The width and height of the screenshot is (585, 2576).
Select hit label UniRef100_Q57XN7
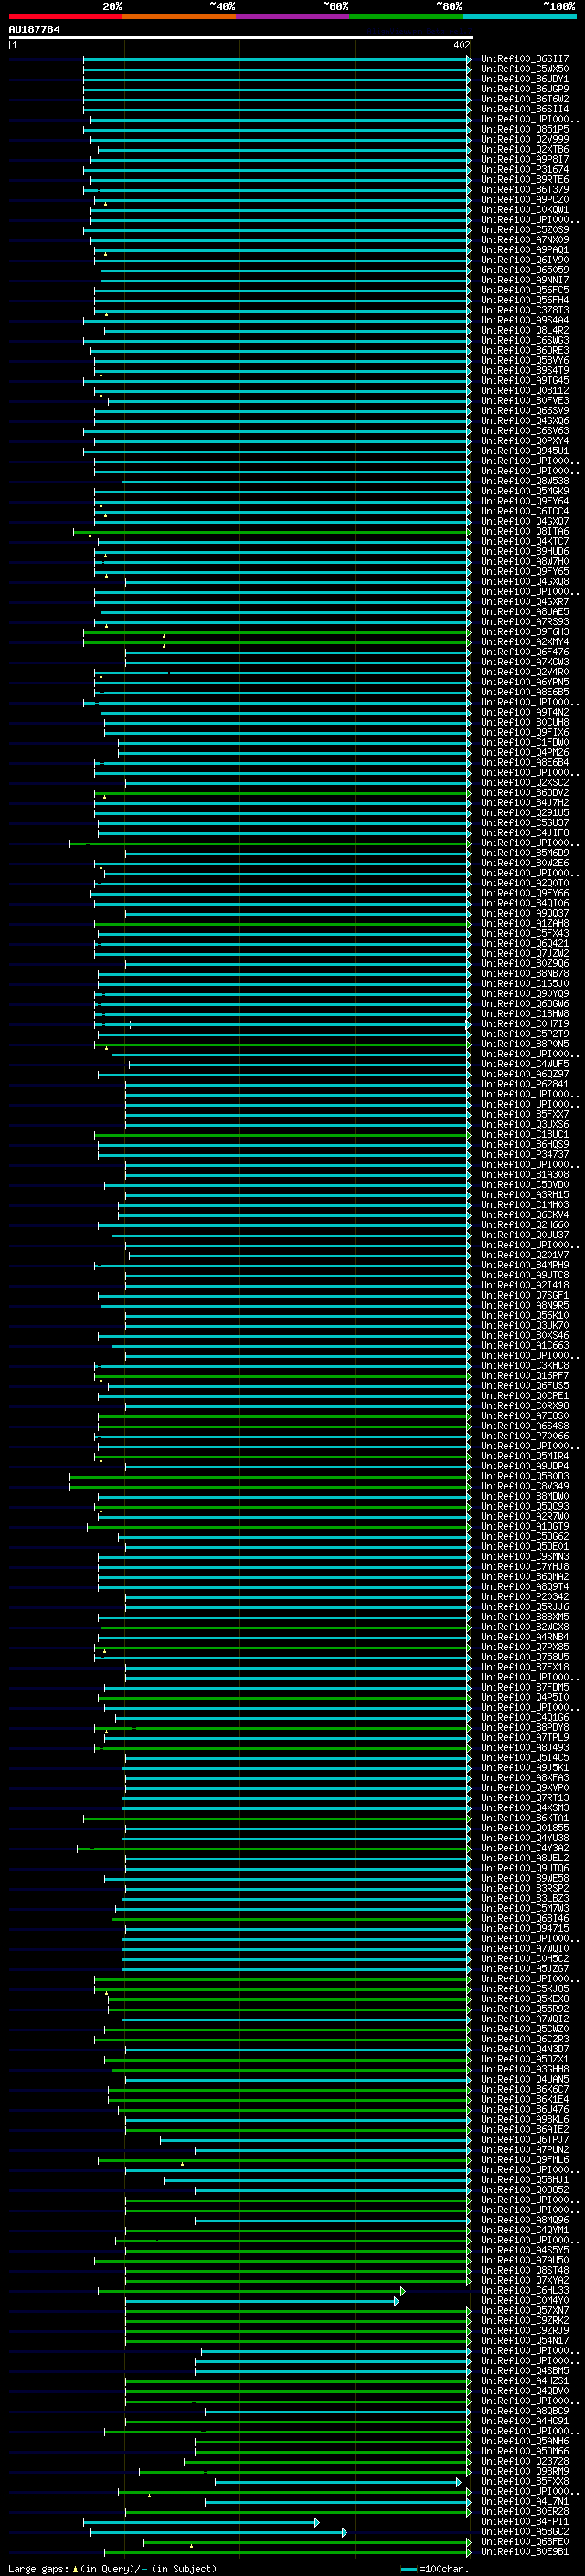click(524, 2311)
